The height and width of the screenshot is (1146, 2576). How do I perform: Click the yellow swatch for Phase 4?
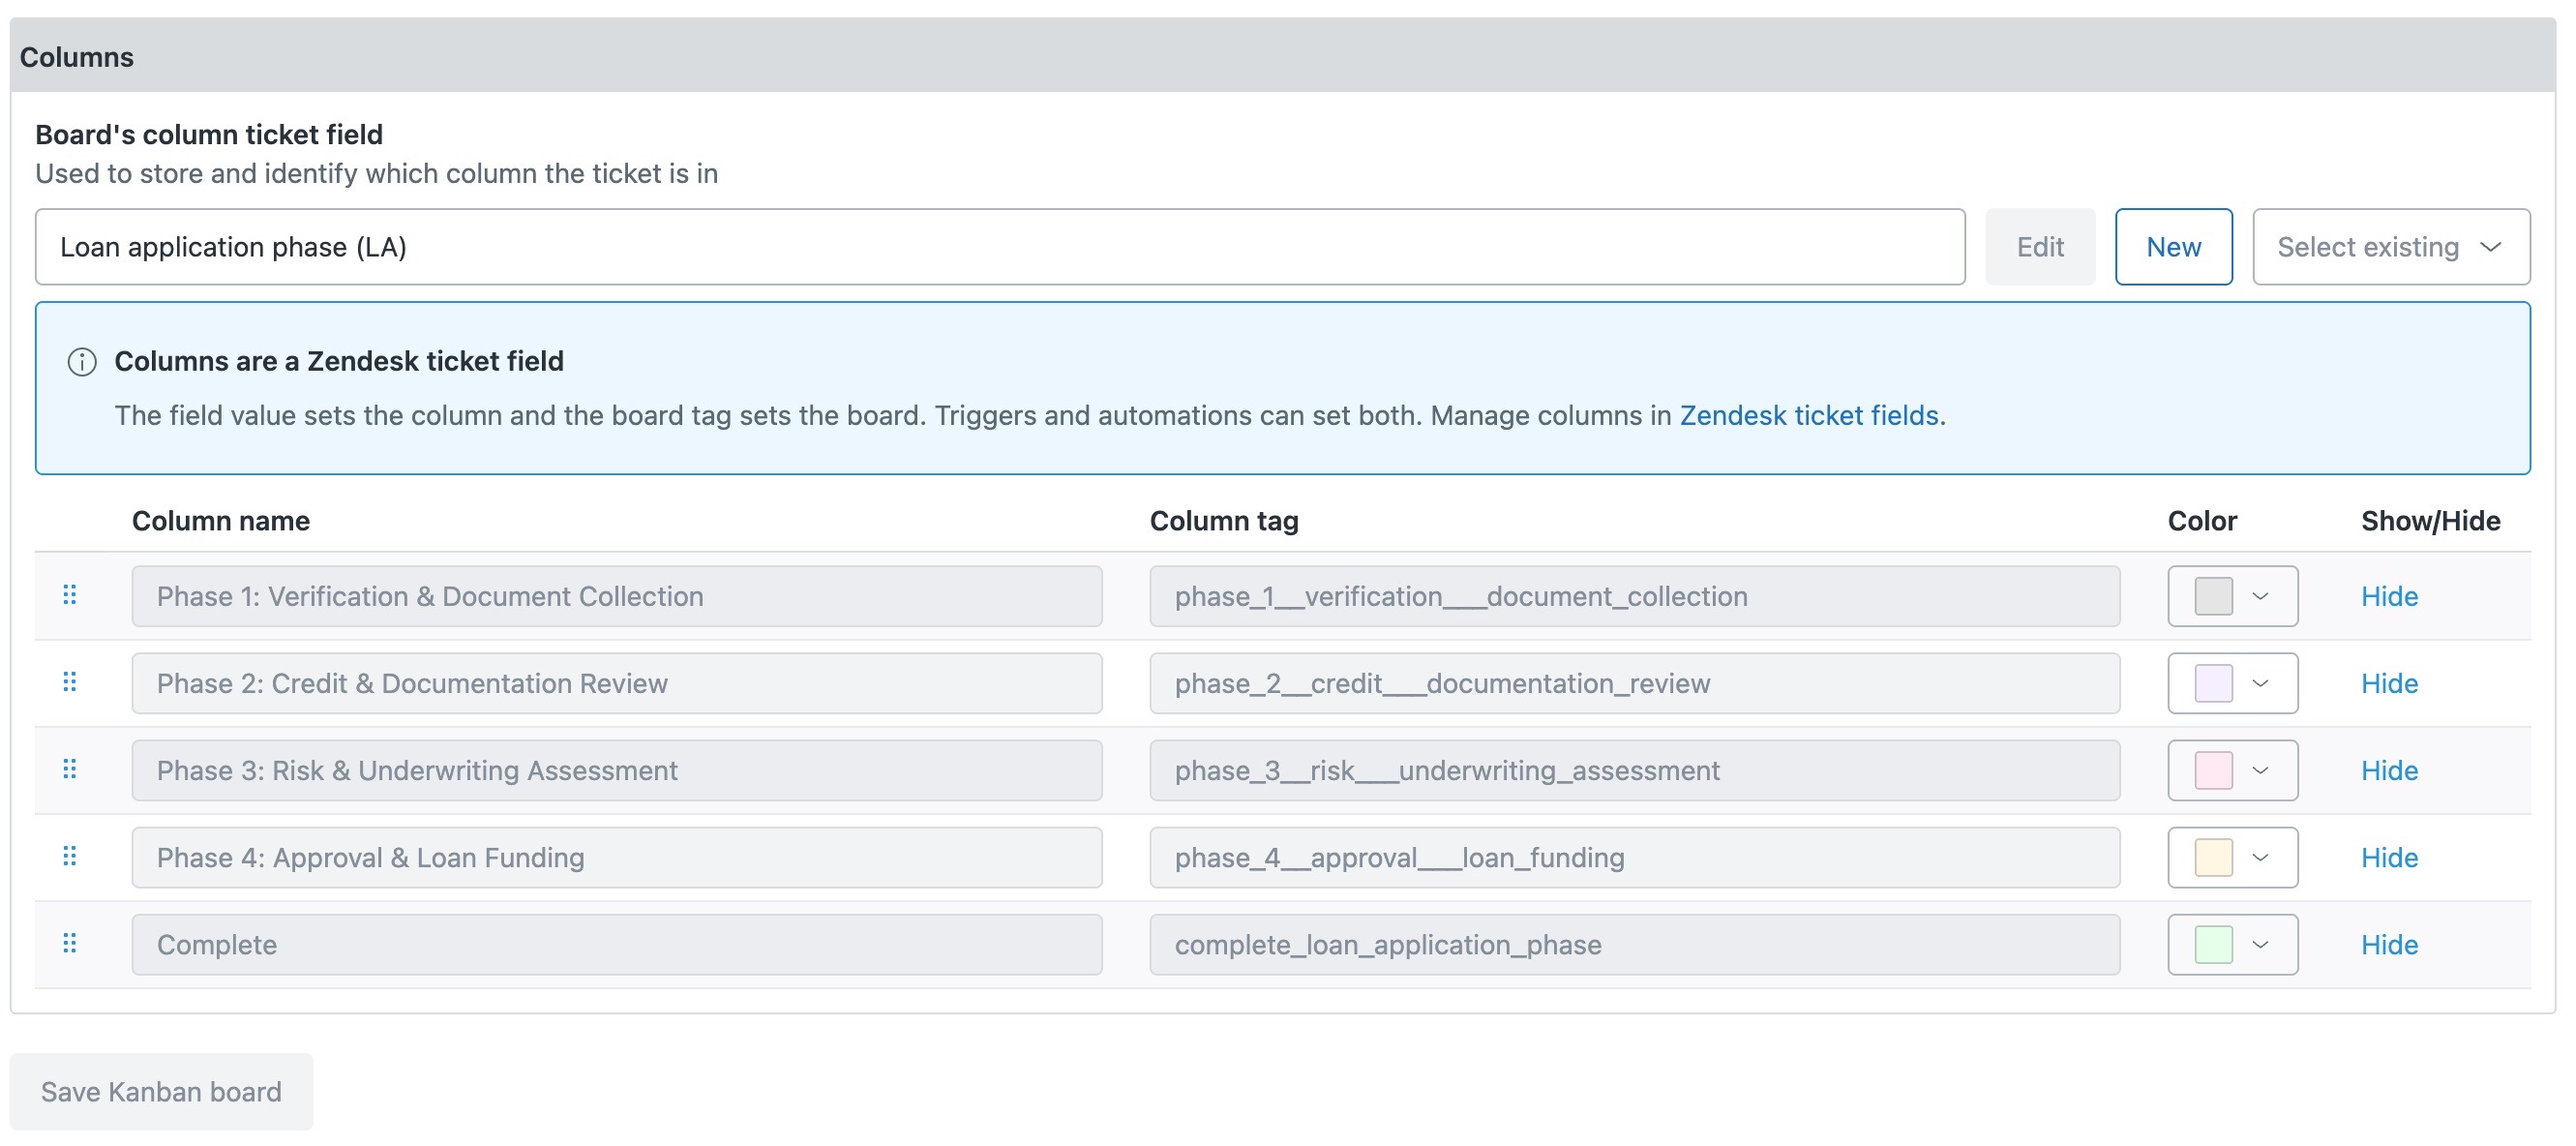click(x=2213, y=857)
